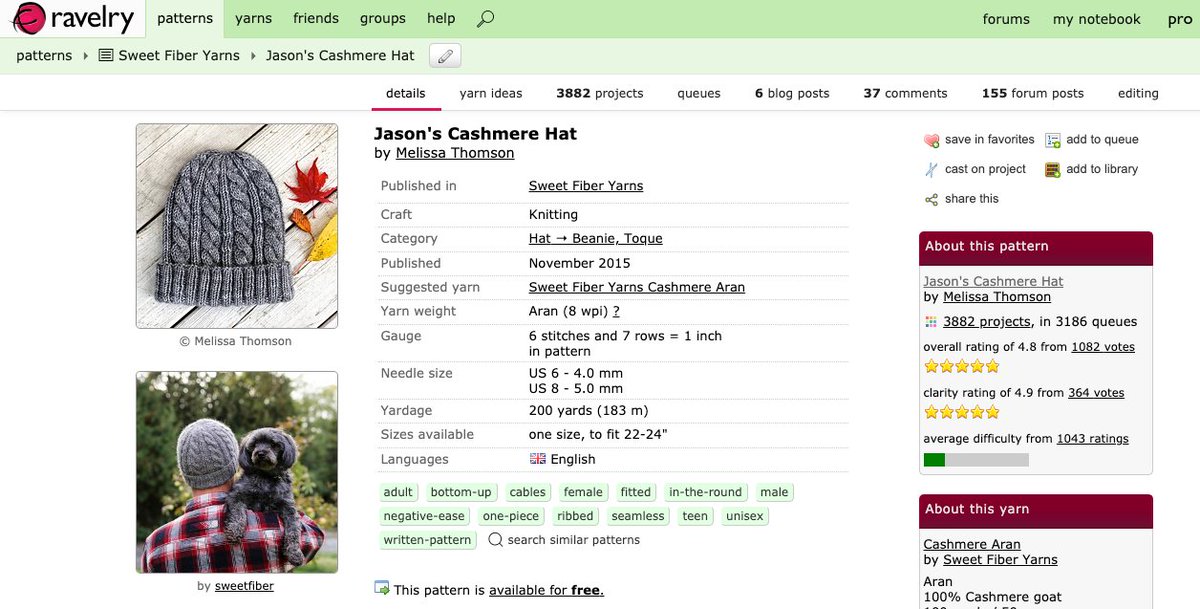Screen dimensions: 1200x609
Task: Select the female tag
Action: point(583,492)
